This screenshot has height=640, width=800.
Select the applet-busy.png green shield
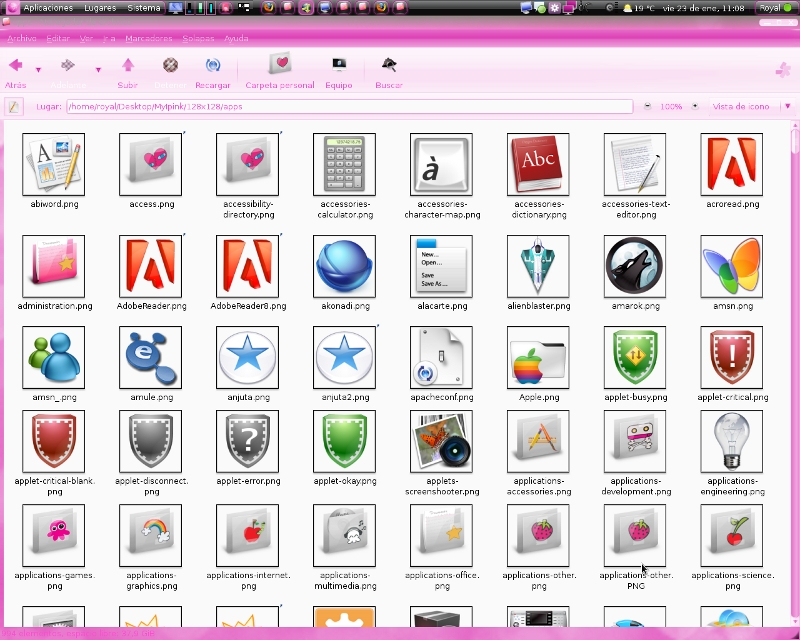pyautogui.click(x=635, y=357)
